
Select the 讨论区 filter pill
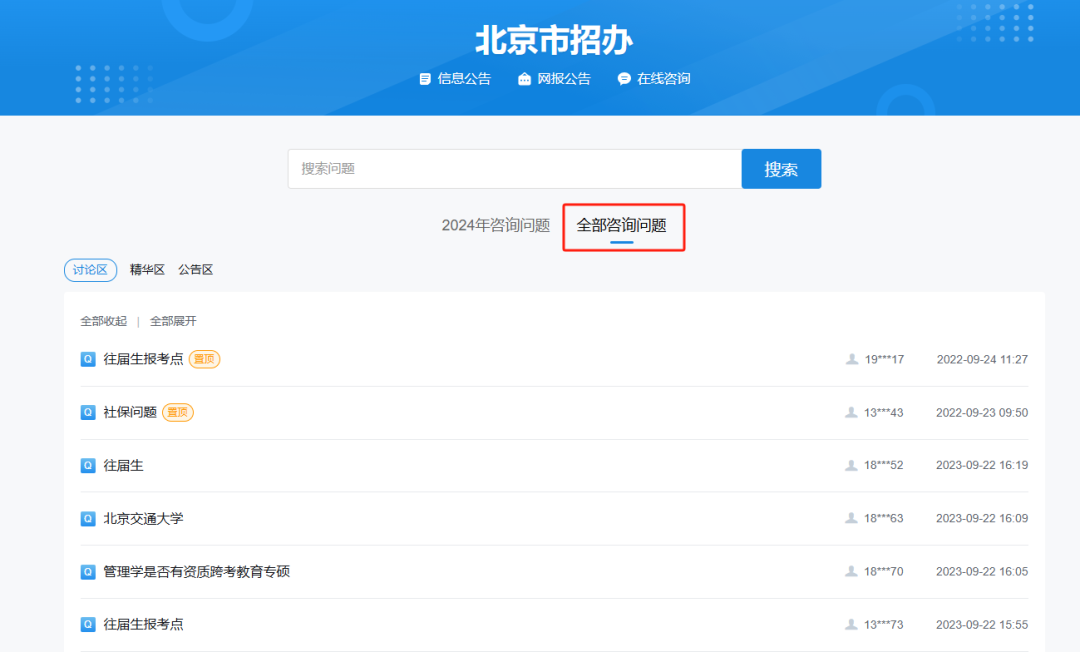coord(90,270)
